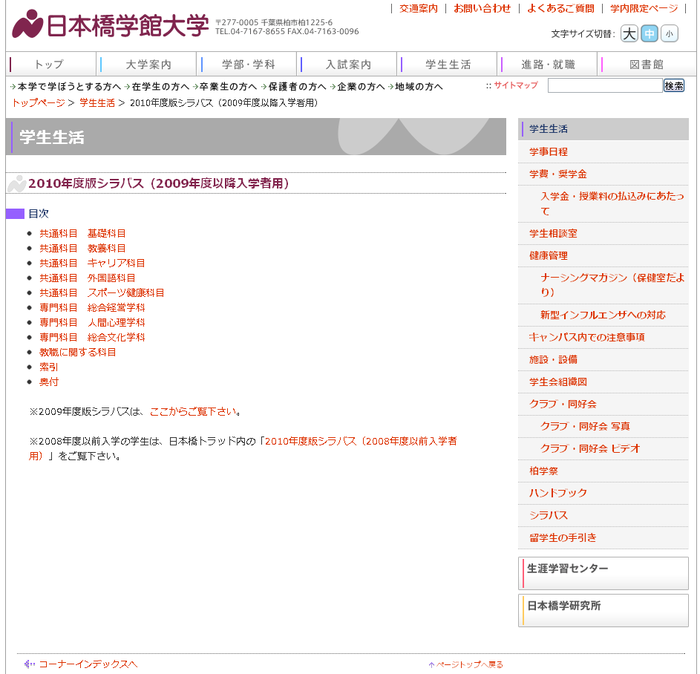Set text size to medium (中)
Viewport: 700px width, 674px height.
[x=649, y=34]
